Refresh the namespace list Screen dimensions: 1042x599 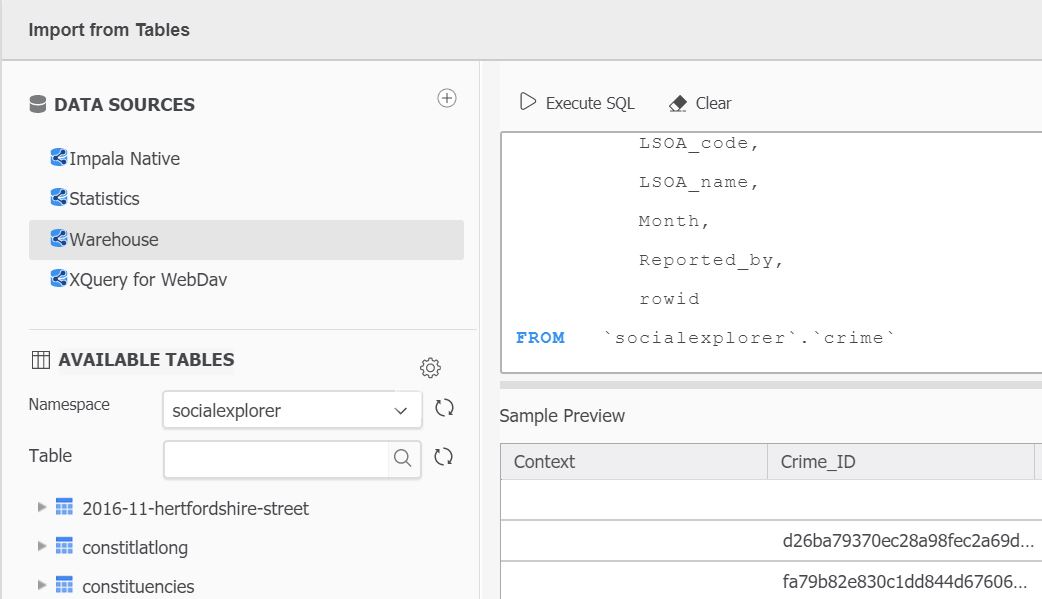444,408
